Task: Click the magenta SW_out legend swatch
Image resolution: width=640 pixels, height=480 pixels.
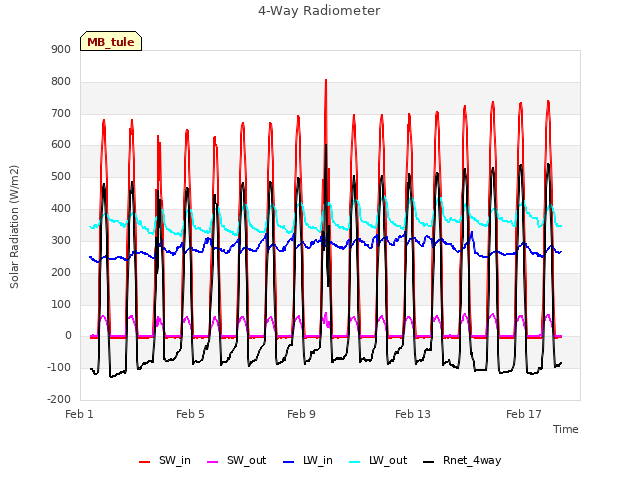Action: coord(213,462)
